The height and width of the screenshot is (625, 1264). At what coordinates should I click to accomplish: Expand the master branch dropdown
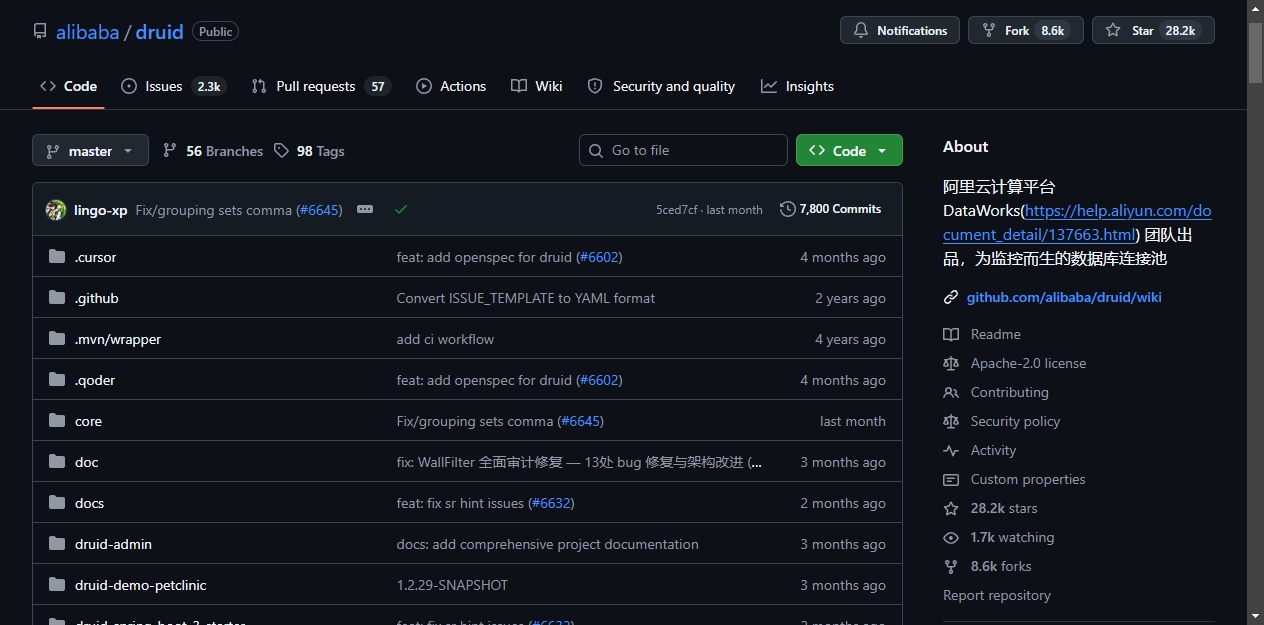point(90,151)
